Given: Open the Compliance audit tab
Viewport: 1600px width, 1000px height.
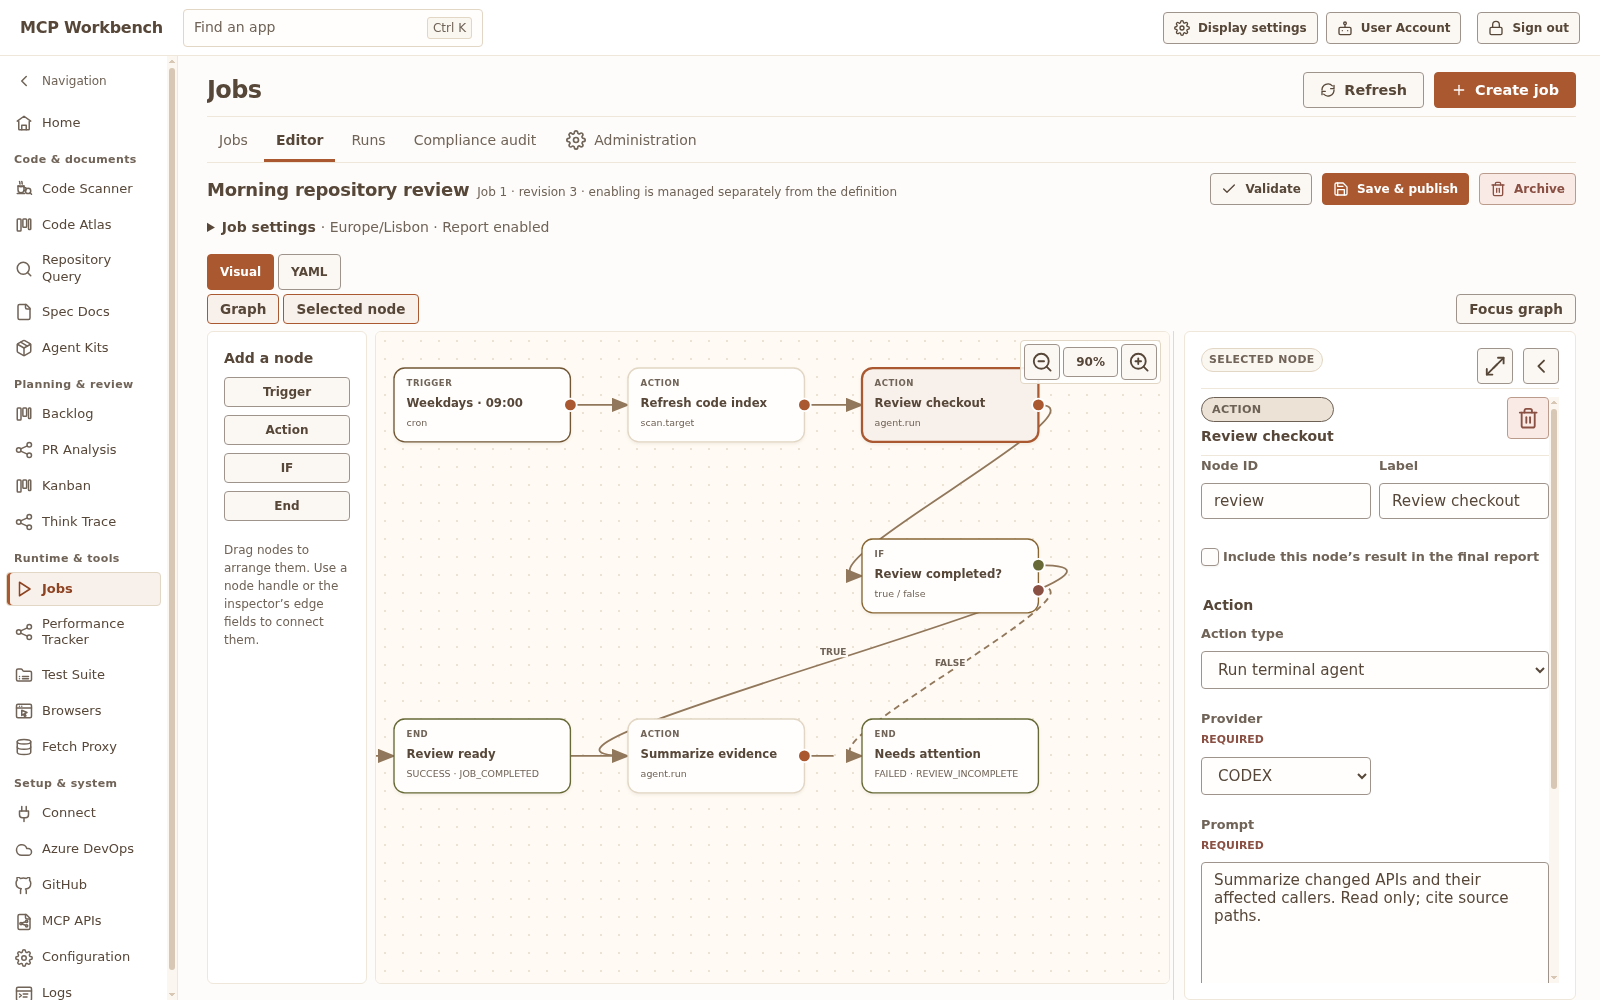Looking at the screenshot, I should (x=475, y=140).
